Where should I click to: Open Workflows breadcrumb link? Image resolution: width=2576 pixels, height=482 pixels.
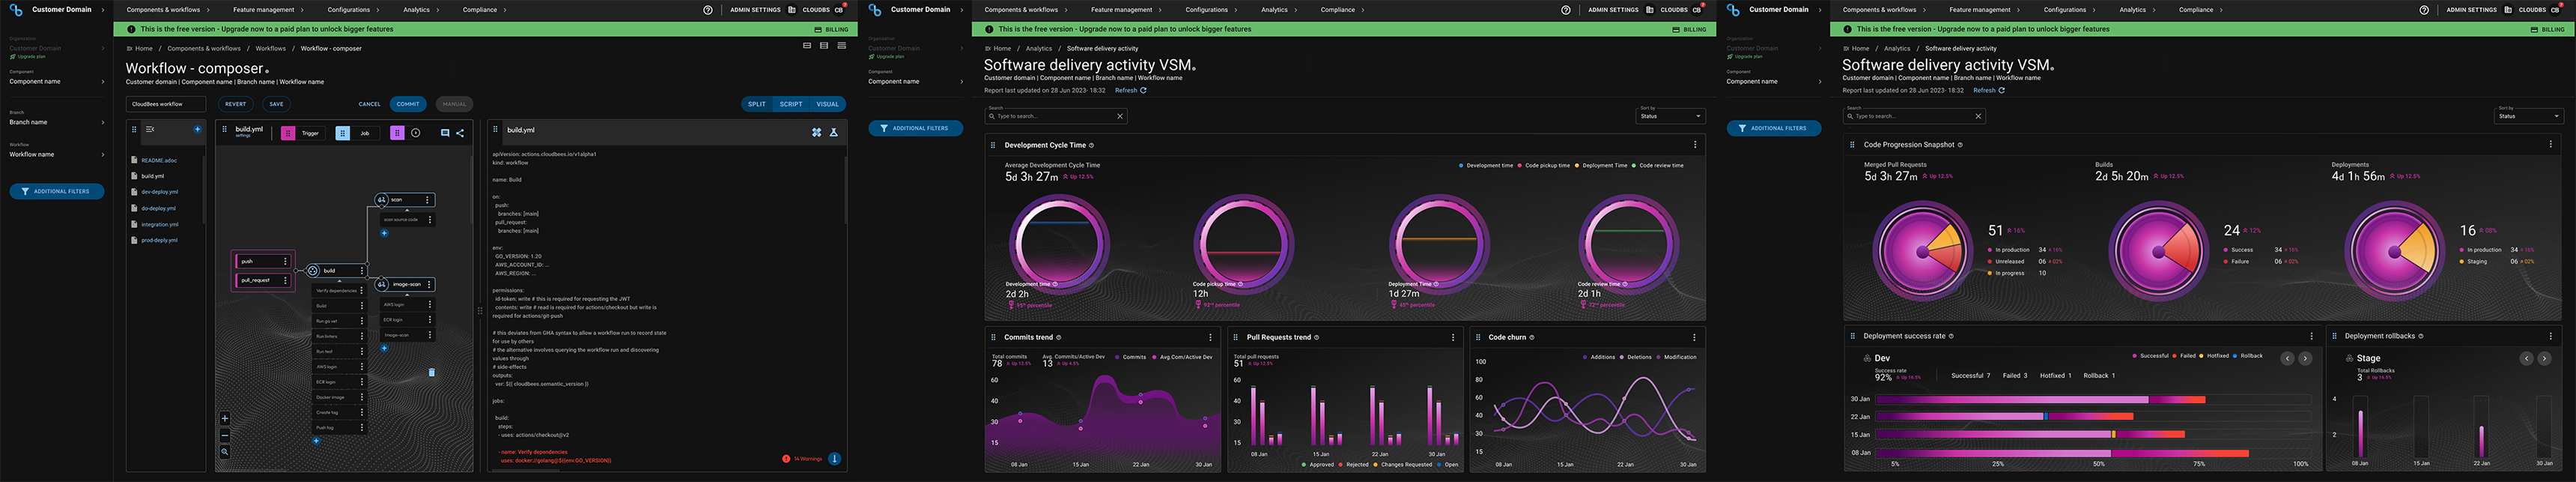tap(270, 48)
